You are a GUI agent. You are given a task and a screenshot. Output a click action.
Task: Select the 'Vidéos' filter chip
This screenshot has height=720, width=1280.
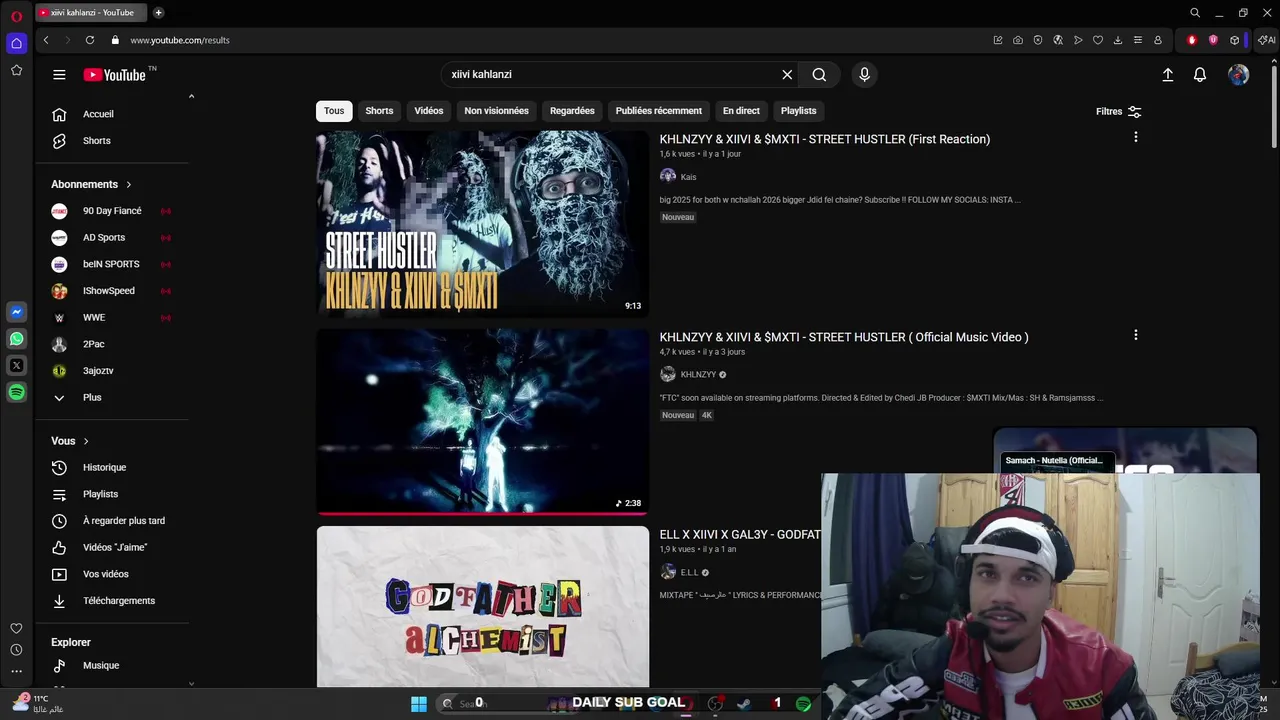429,111
